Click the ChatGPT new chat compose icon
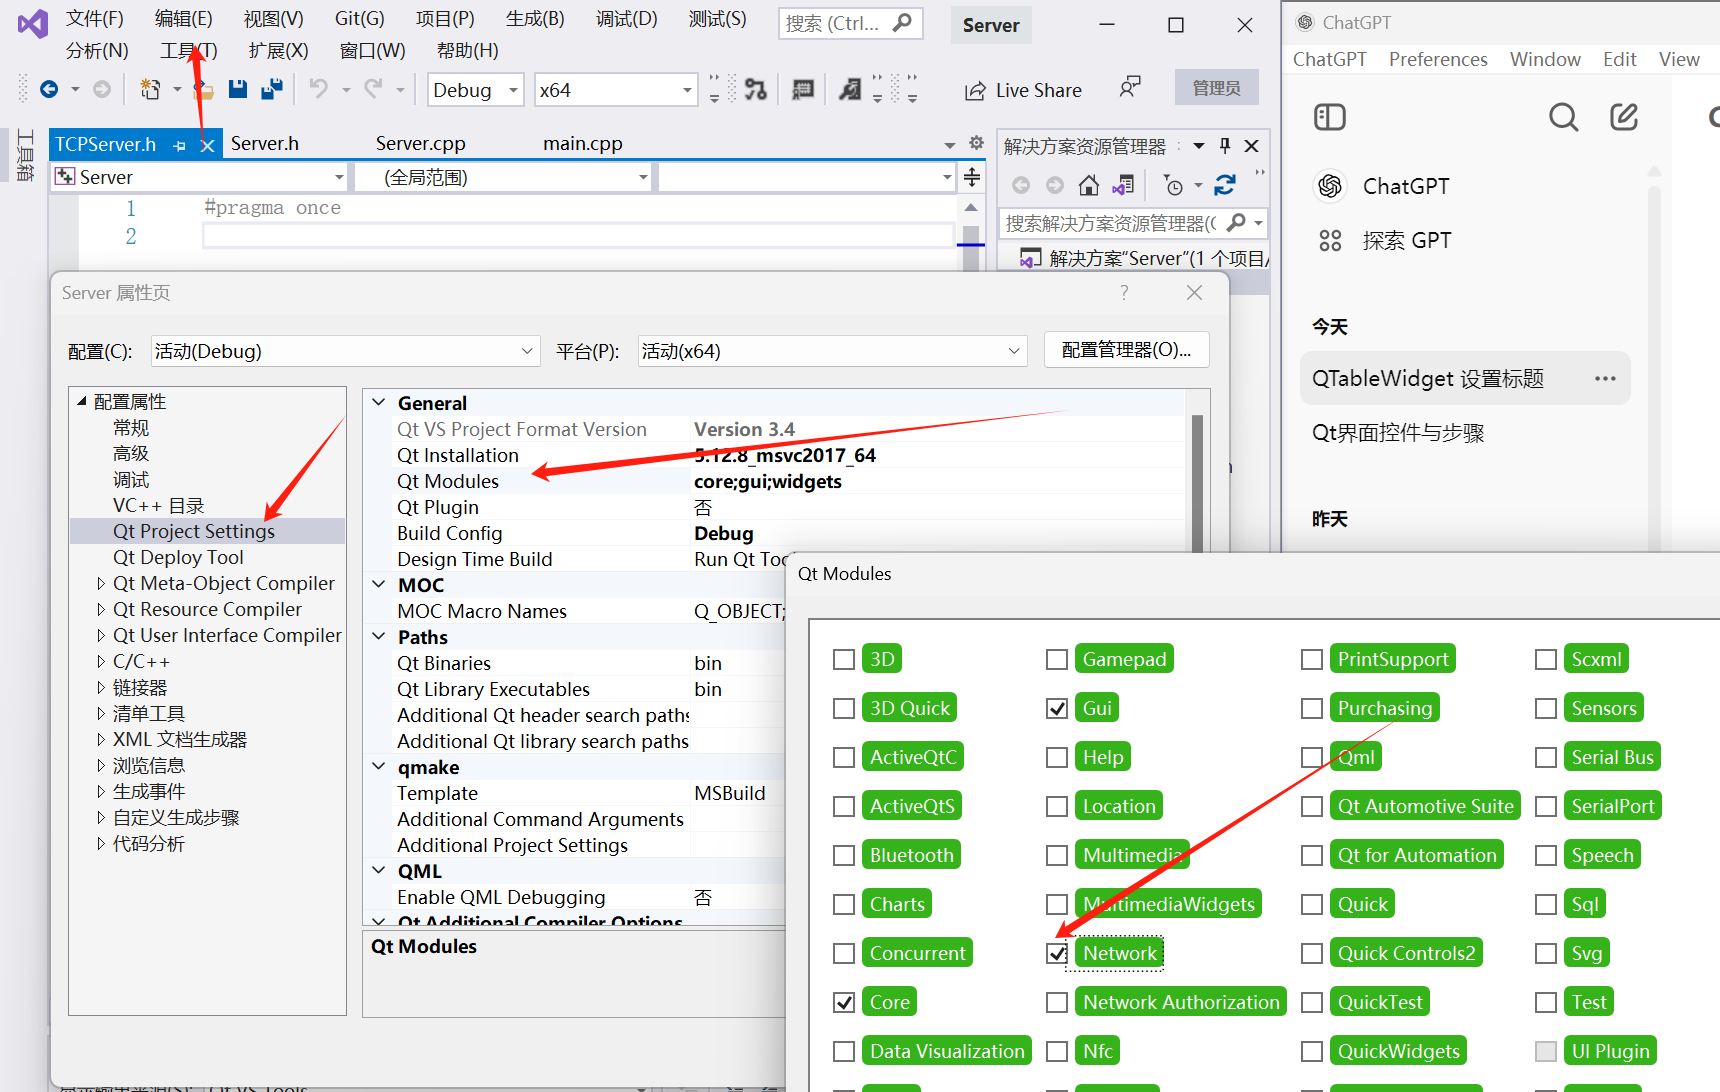The width and height of the screenshot is (1720, 1092). pyautogui.click(x=1624, y=117)
